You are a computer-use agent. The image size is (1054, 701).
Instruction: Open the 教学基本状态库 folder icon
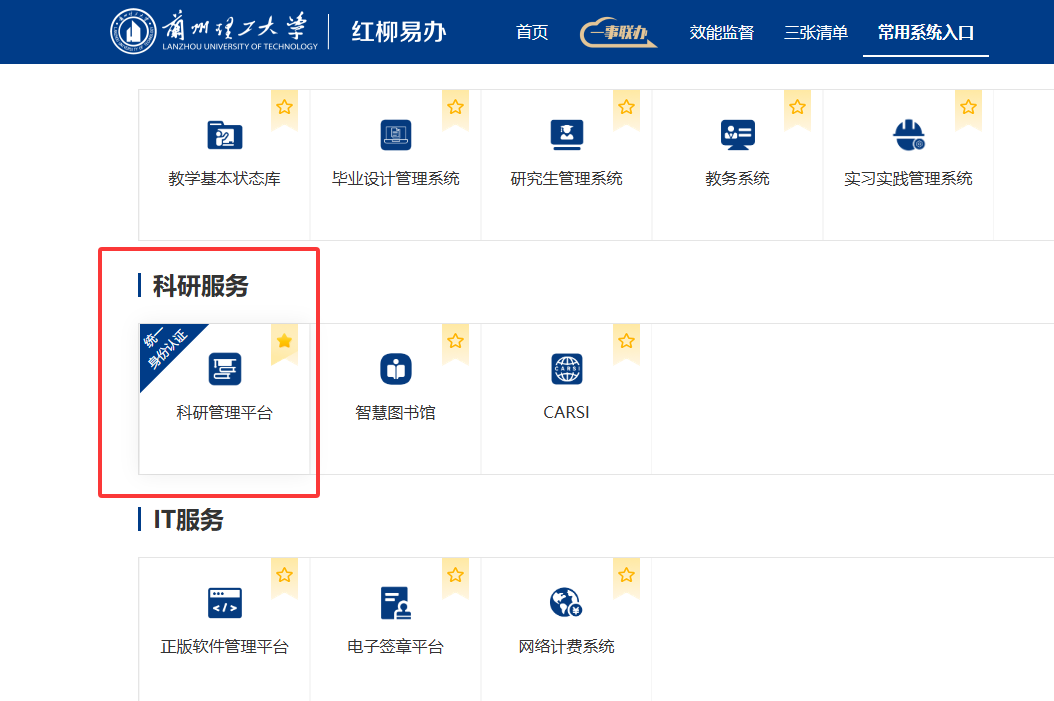click(225, 135)
